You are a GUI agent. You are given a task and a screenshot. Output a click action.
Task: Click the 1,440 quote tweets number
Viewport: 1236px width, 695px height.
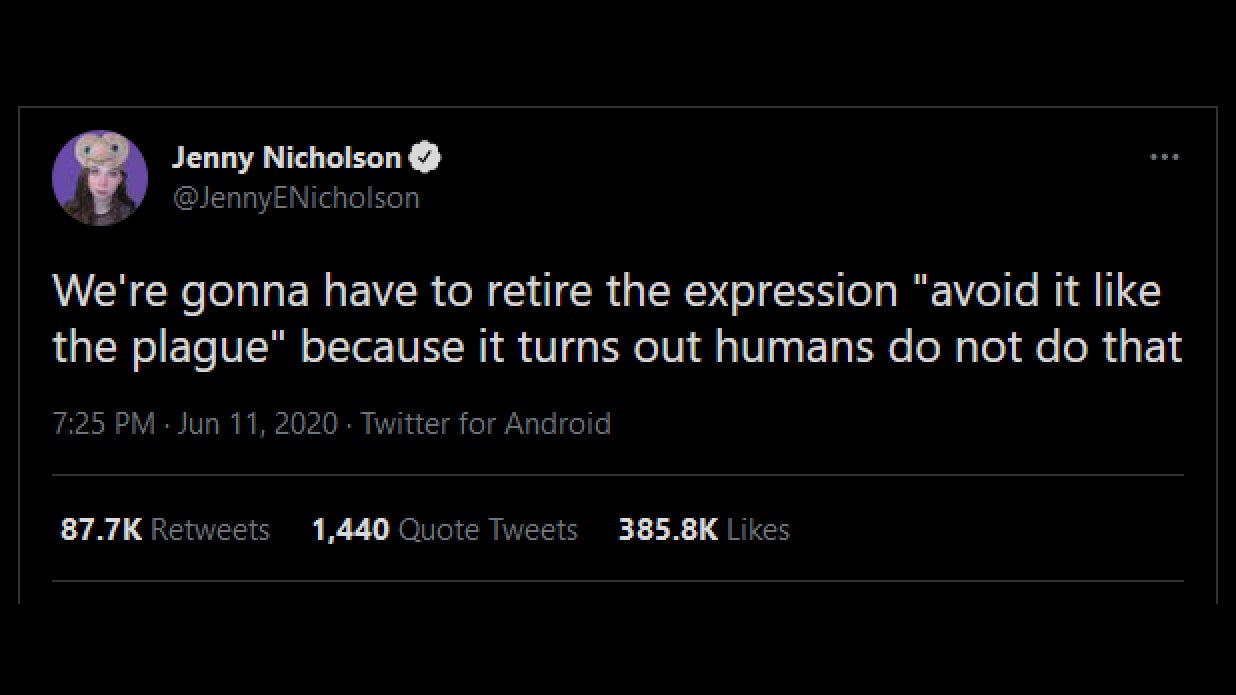point(350,529)
